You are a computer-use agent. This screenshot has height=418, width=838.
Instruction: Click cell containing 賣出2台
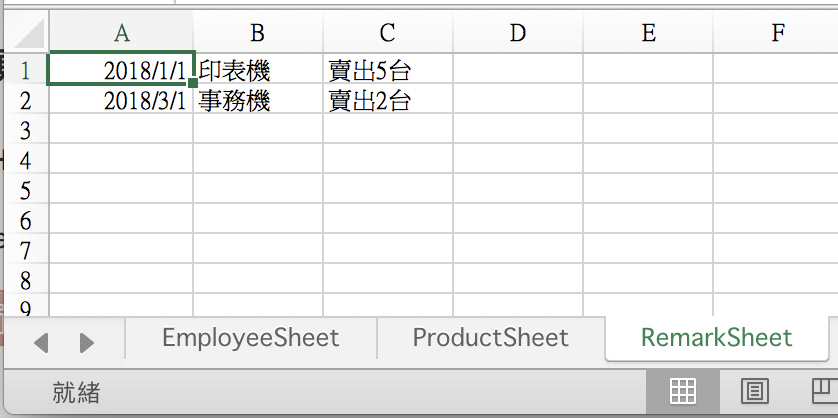(x=388, y=100)
